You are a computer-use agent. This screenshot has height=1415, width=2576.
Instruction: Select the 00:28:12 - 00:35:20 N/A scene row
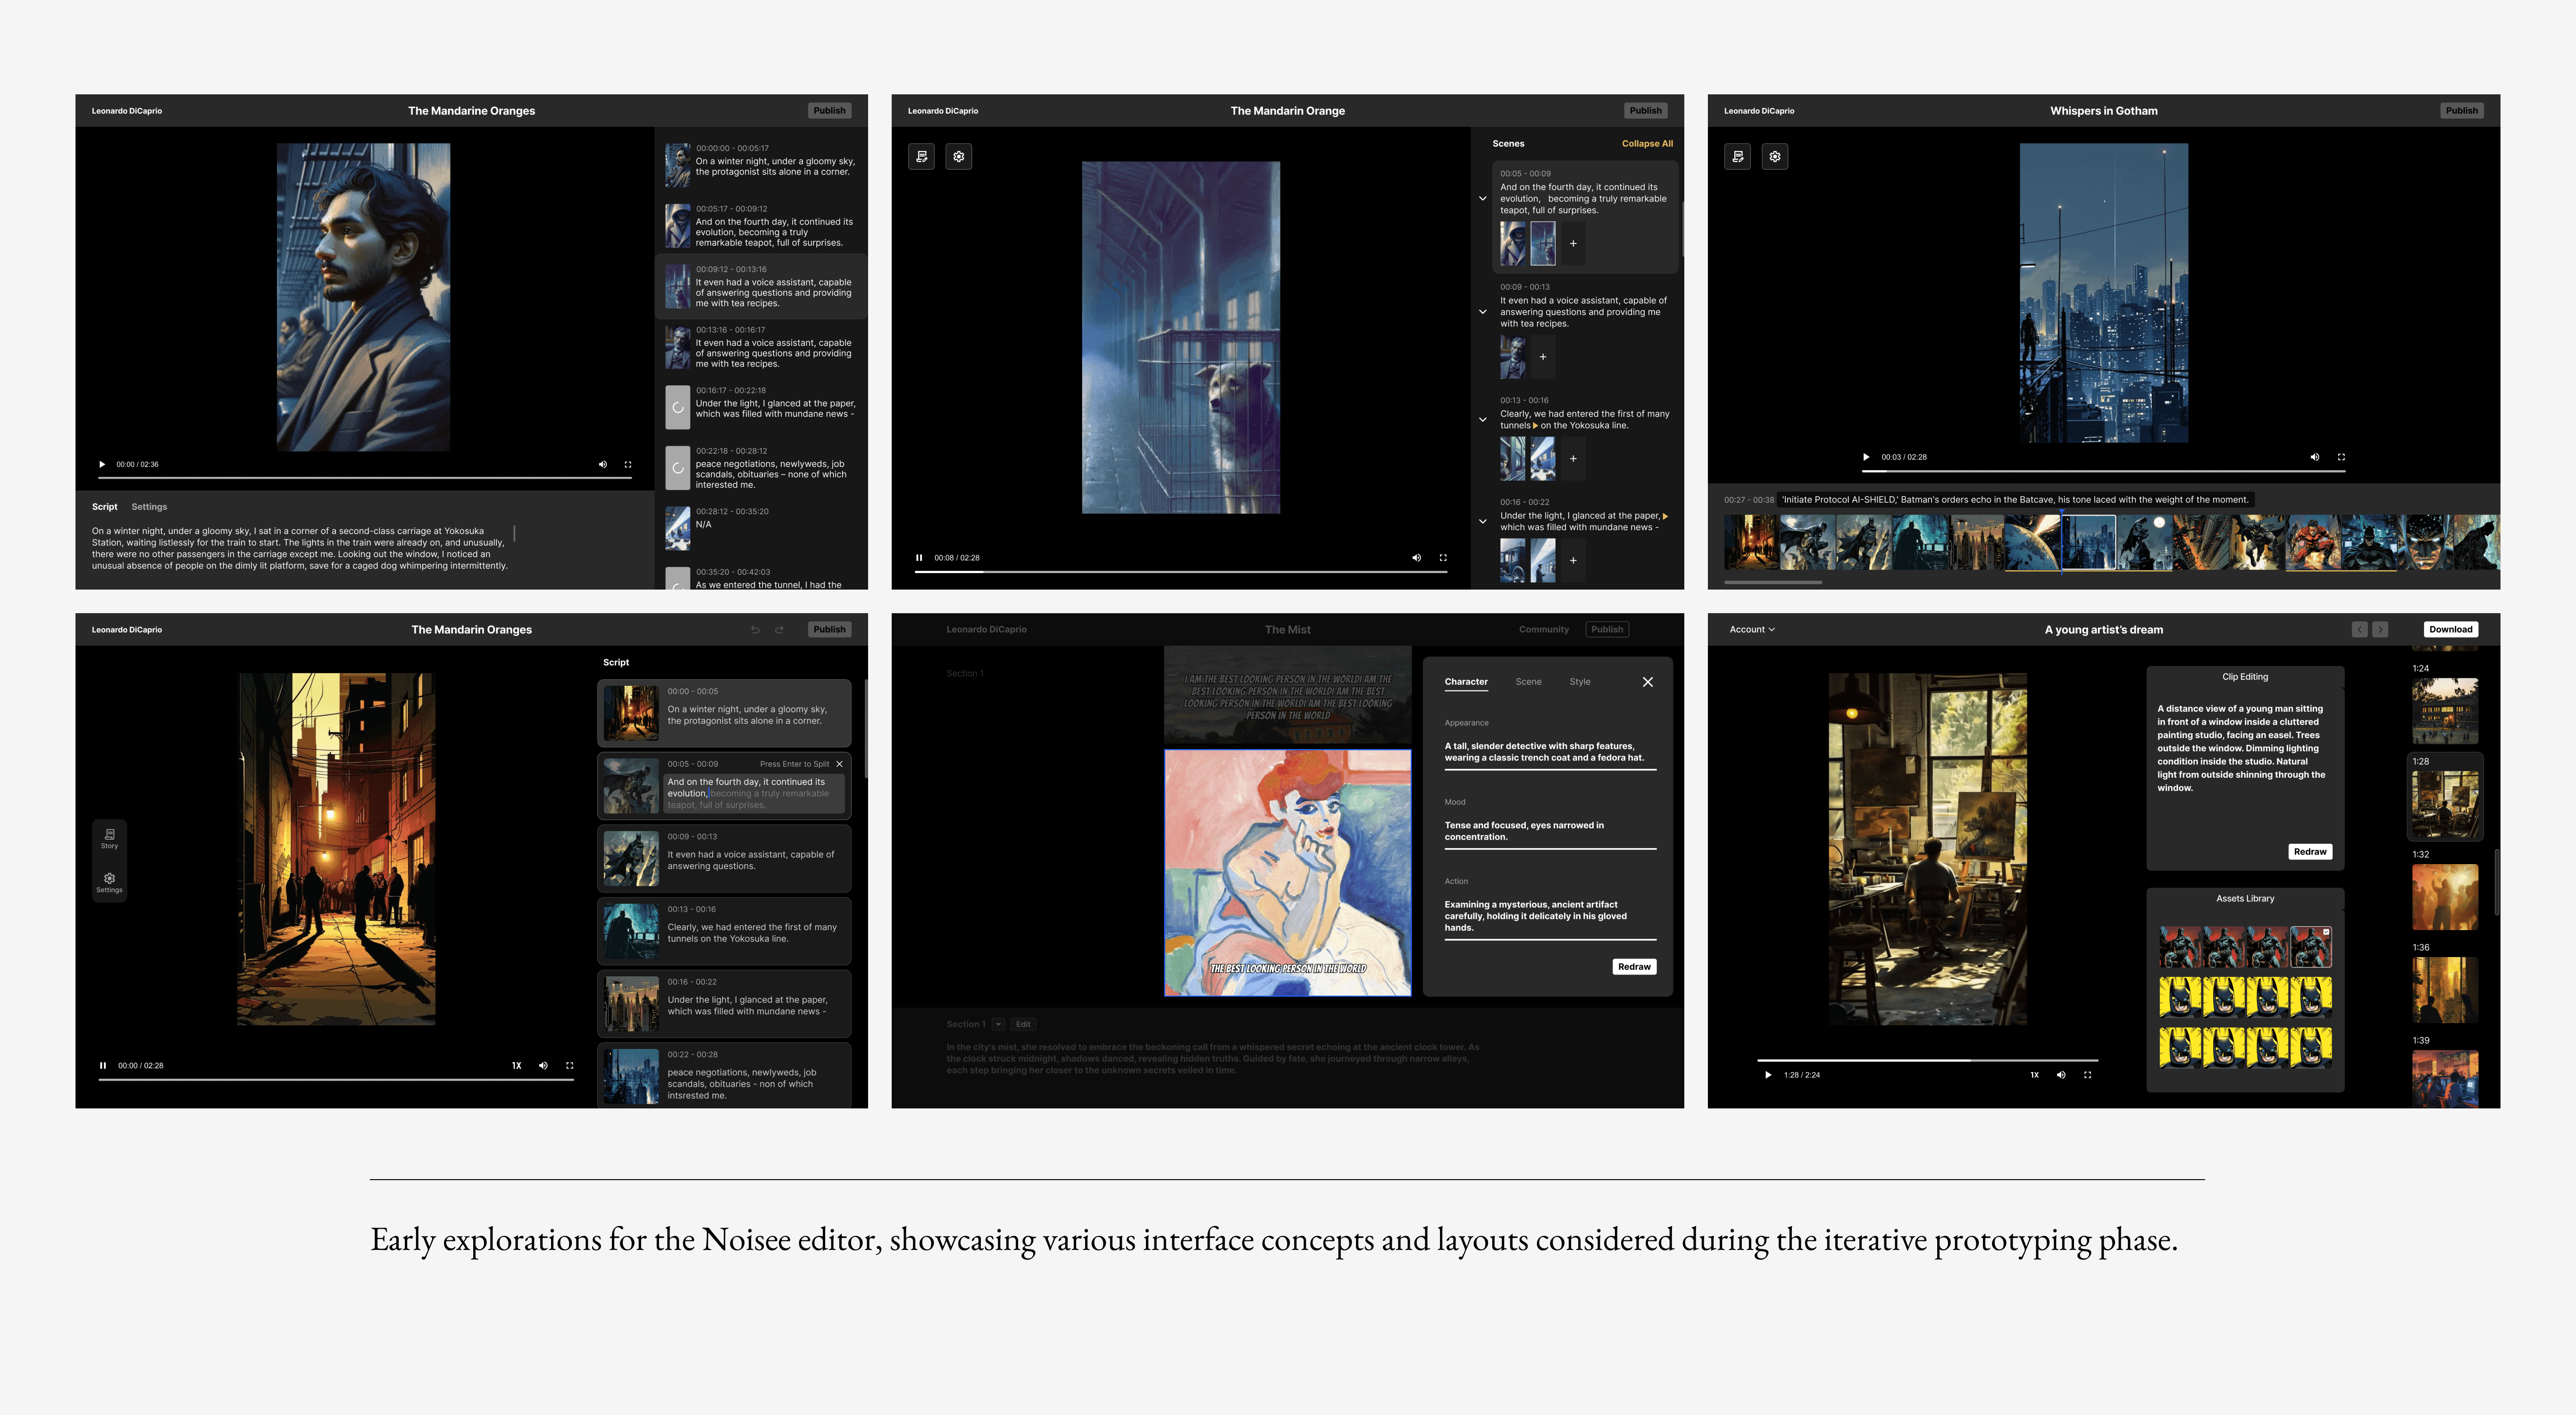click(x=761, y=527)
